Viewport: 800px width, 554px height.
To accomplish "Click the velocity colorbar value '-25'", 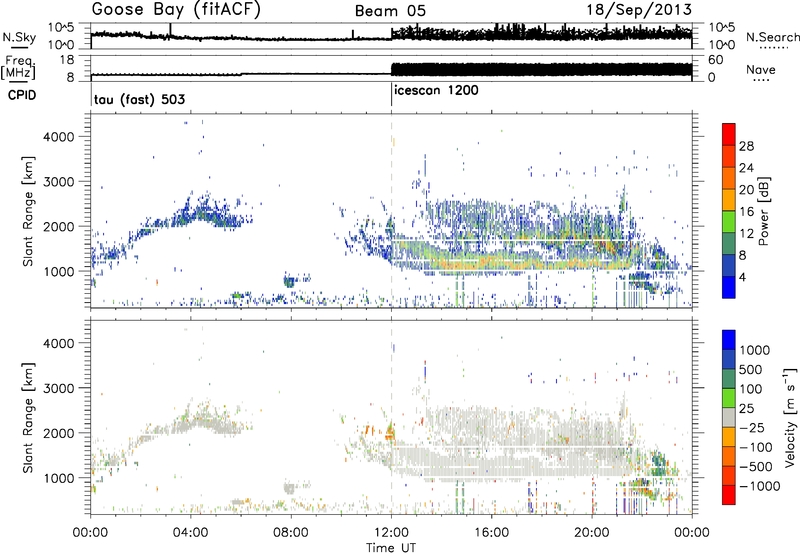I will pos(754,427).
